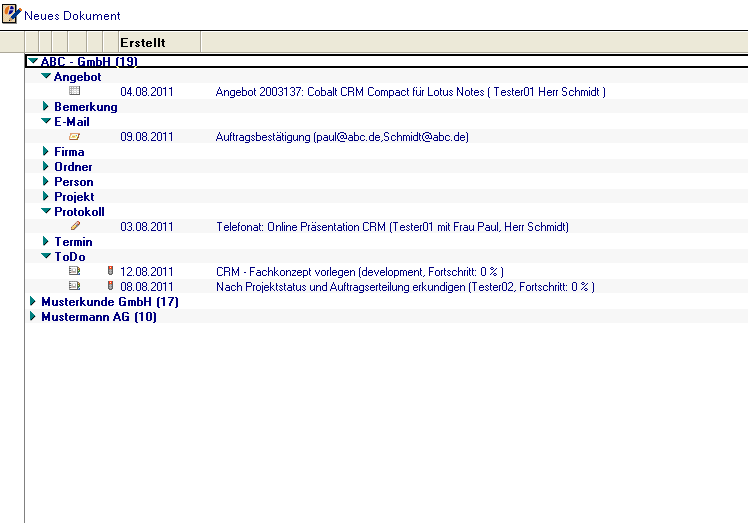Expand the Bemerkung category

(46, 106)
